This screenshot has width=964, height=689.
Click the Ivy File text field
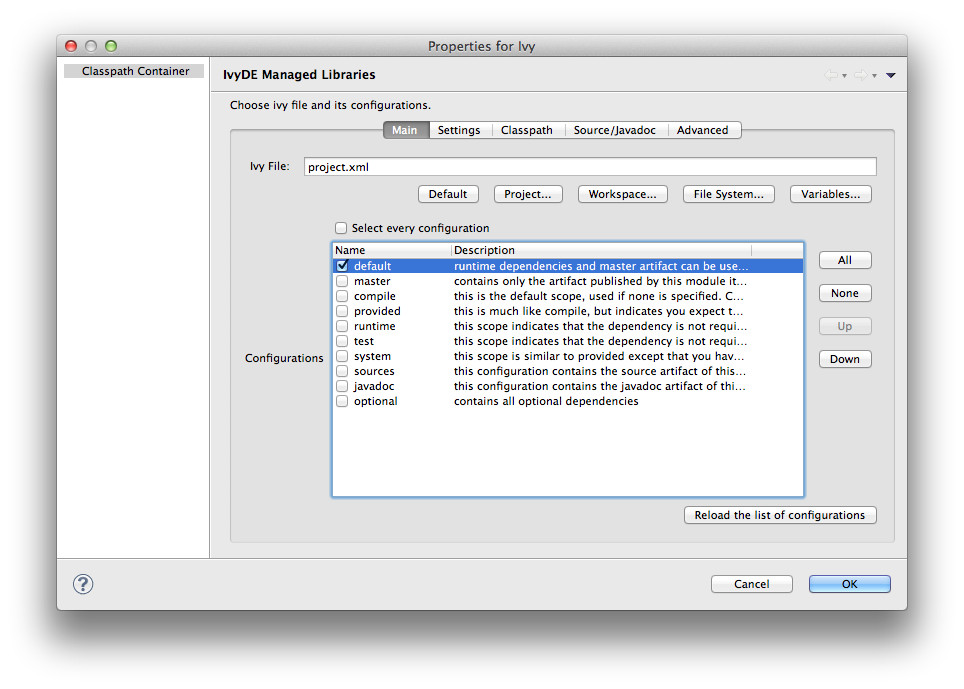click(x=590, y=167)
